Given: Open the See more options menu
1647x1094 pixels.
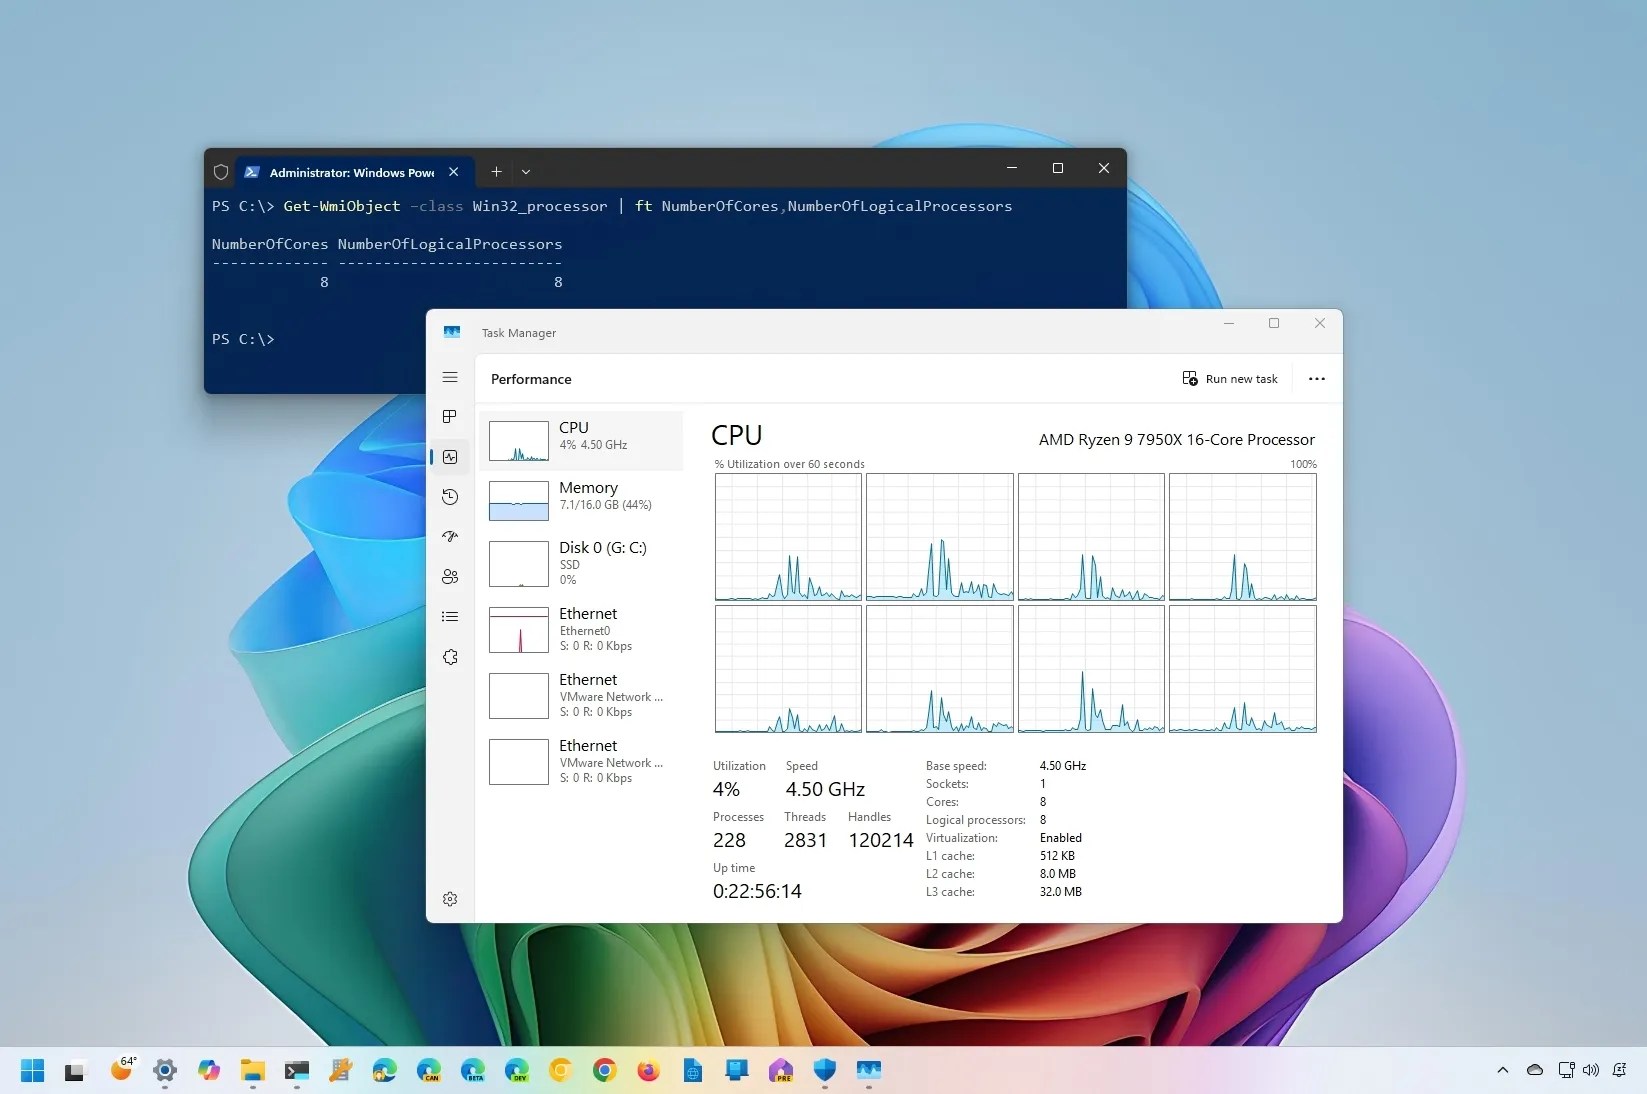Looking at the screenshot, I should click(x=1316, y=379).
